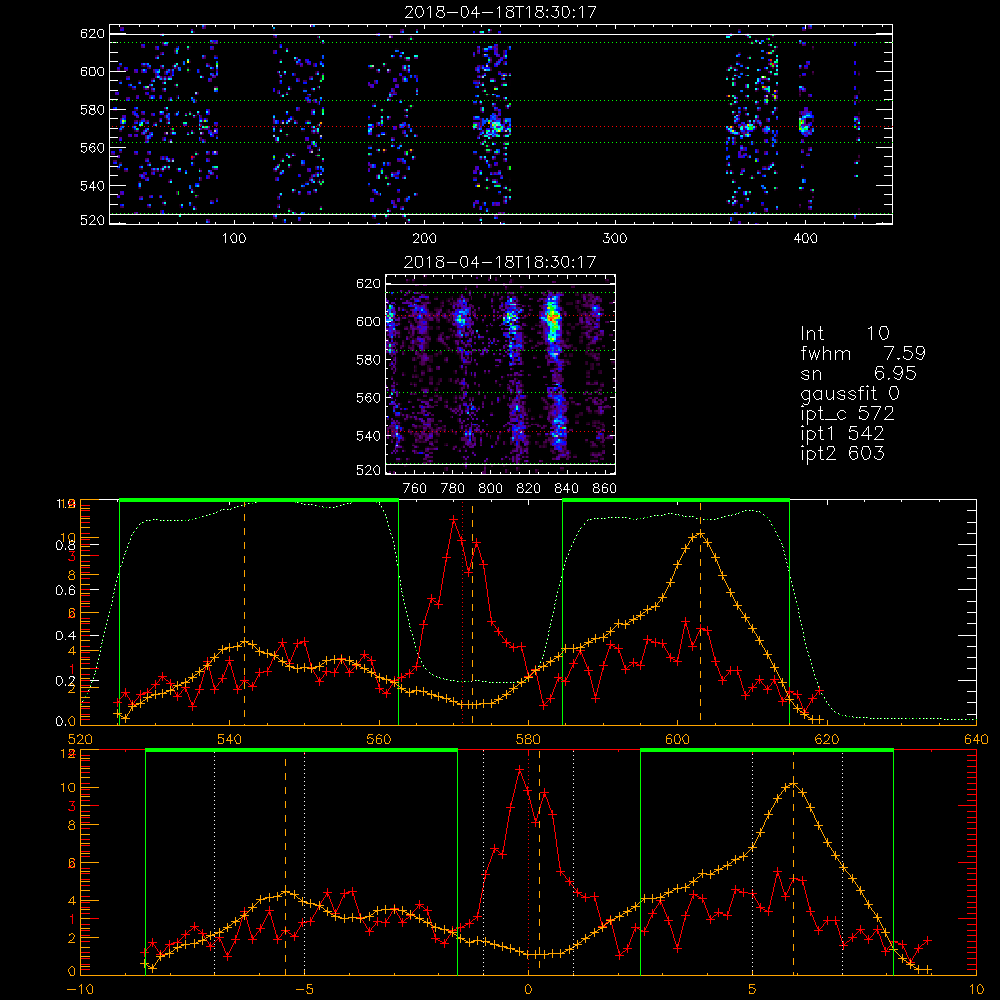Click x-axis label 100 of the top image
Image resolution: width=1000 pixels, height=1000 pixels.
tap(234, 239)
